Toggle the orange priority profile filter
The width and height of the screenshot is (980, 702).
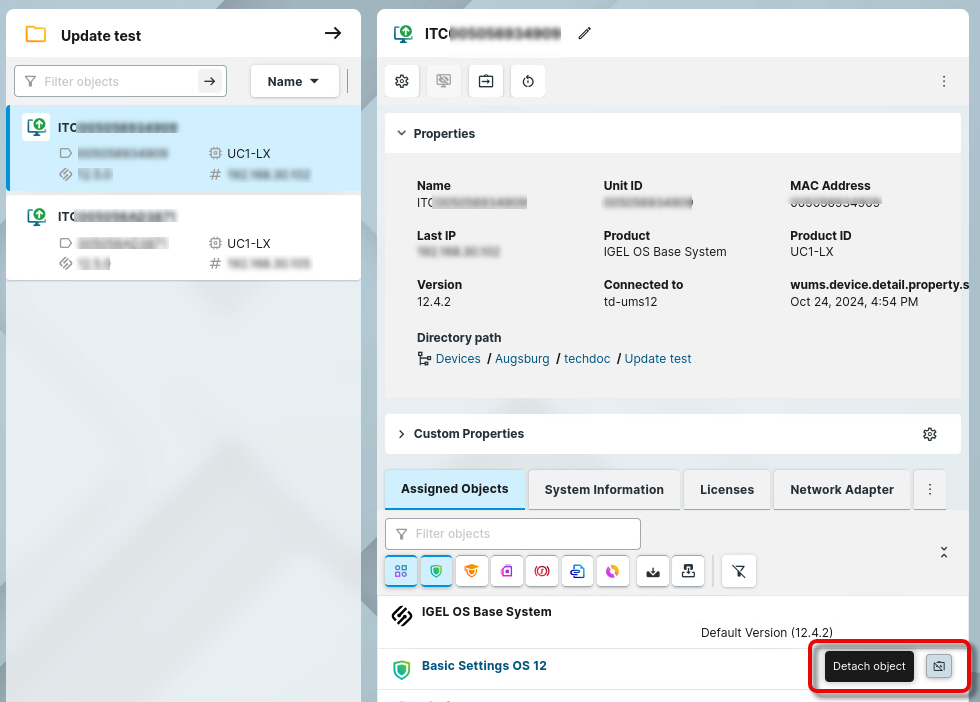471,571
